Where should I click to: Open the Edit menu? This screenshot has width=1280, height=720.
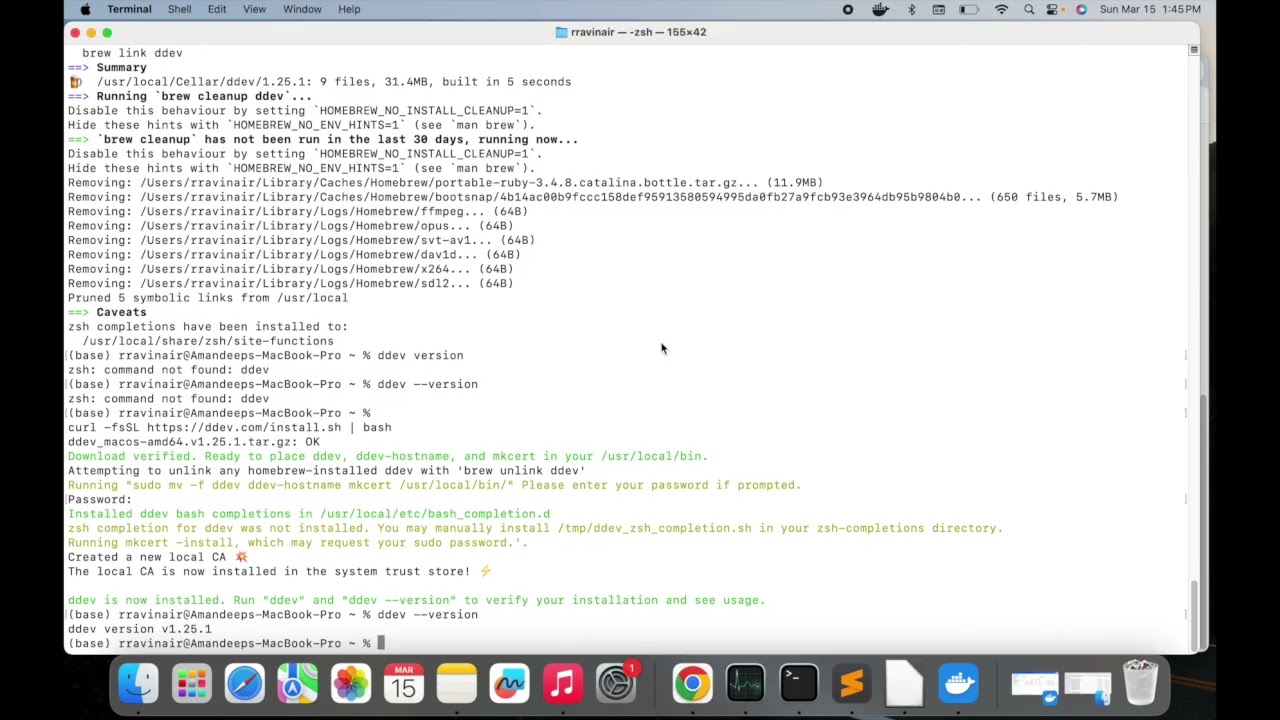[217, 9]
